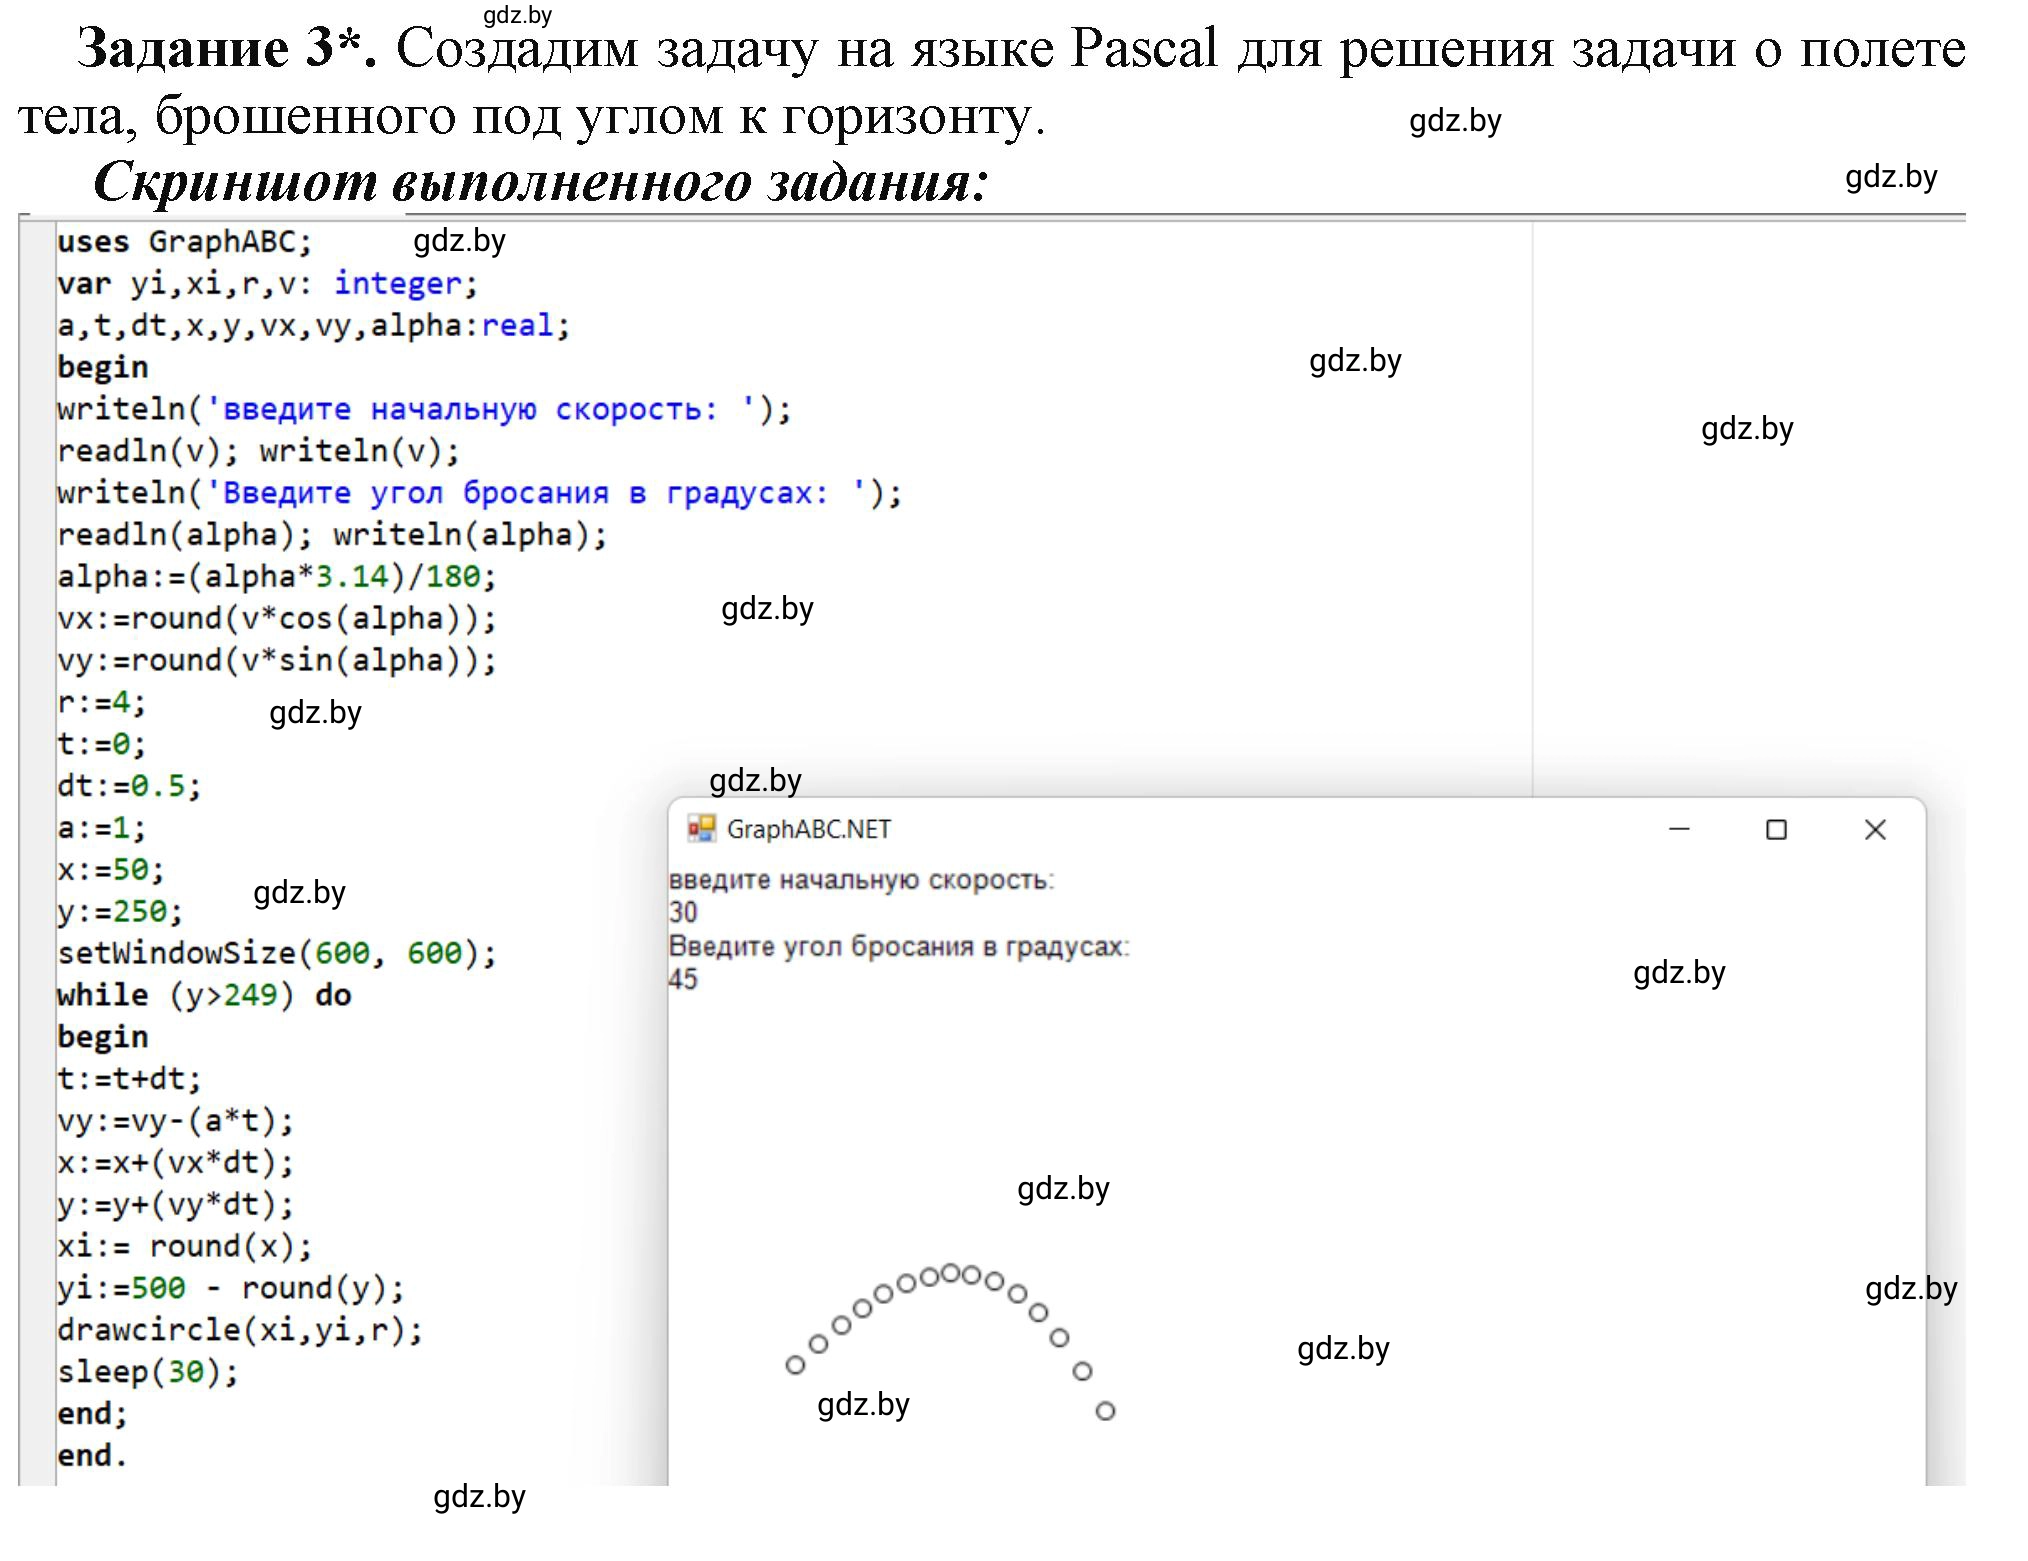2028x1561 pixels.
Task: Click the 'x:=50;' code line
Action: coord(111,870)
